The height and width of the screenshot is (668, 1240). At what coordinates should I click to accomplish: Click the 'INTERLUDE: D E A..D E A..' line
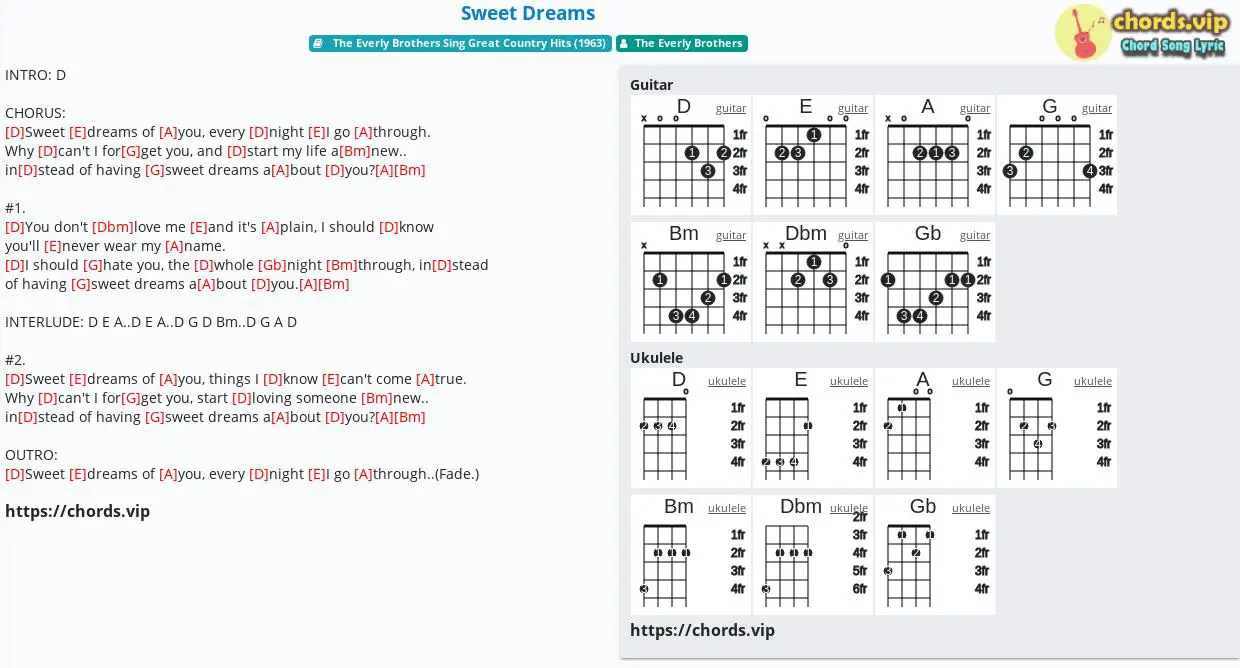(x=151, y=322)
